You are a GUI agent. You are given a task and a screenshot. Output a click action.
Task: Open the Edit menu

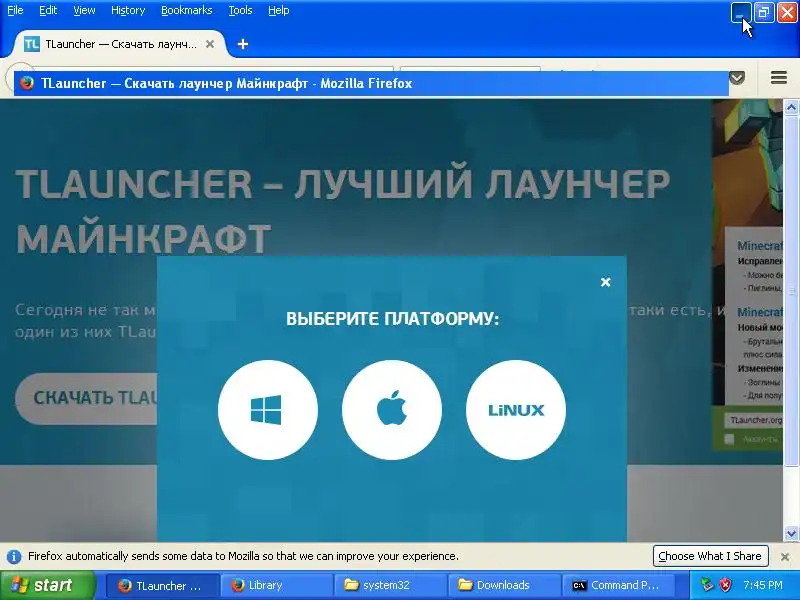[48, 10]
